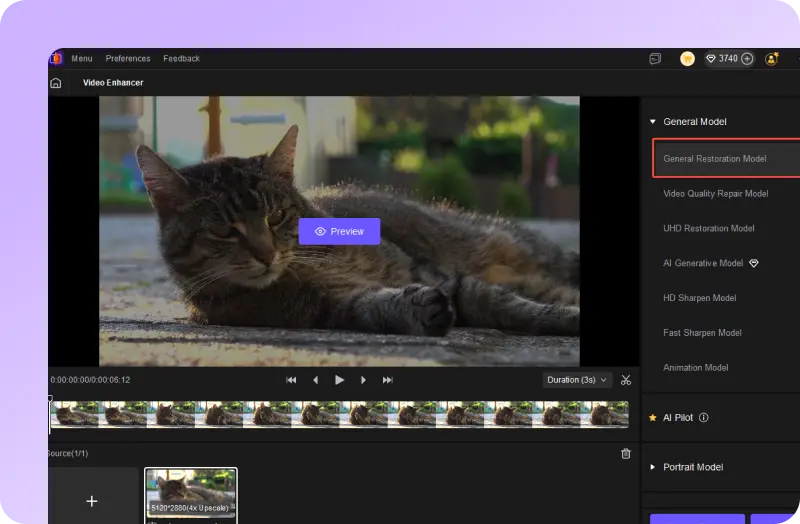Expand the Portrait Model section

pos(653,467)
